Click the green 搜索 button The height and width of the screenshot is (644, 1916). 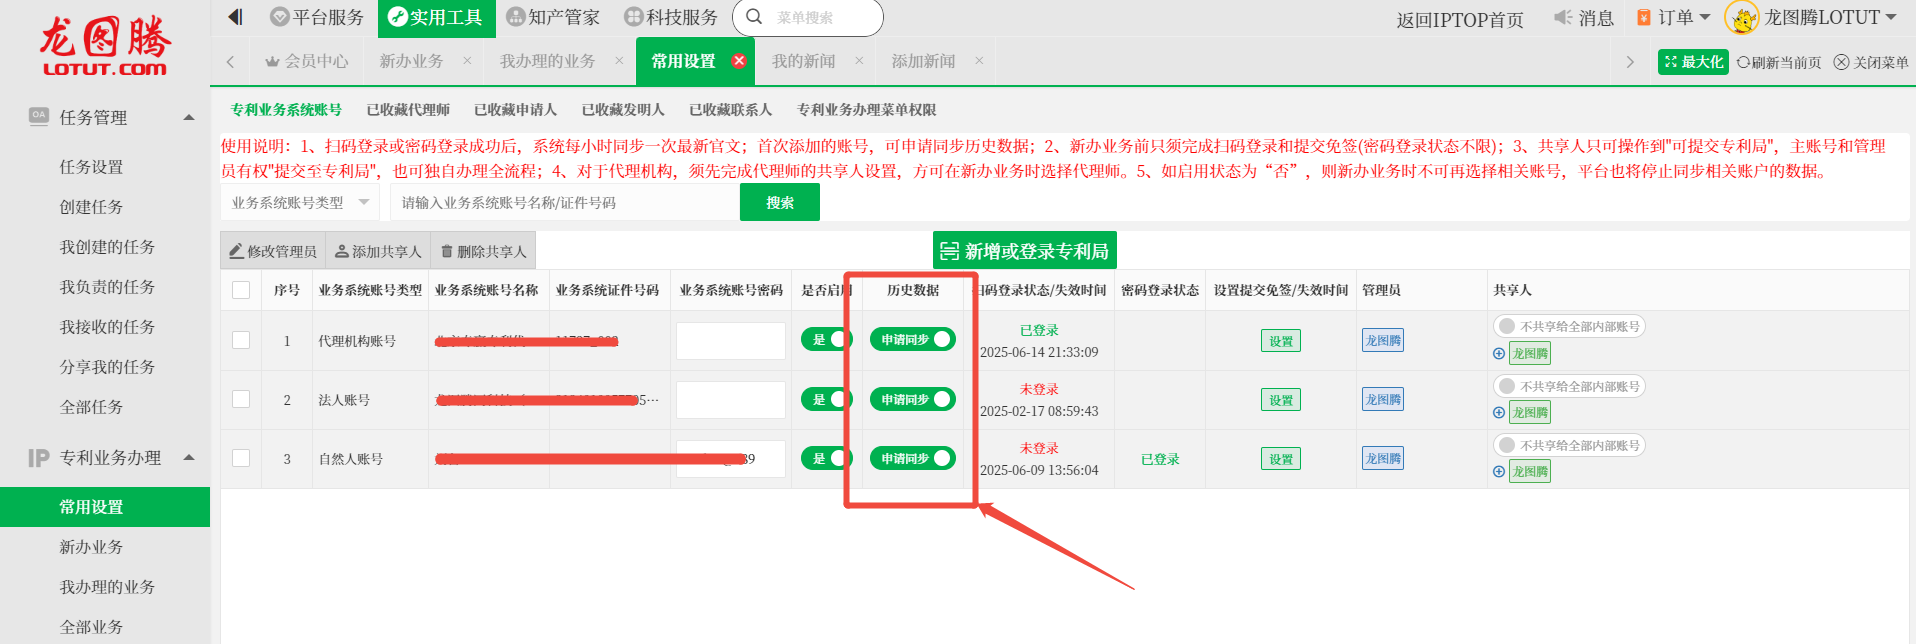(x=779, y=202)
